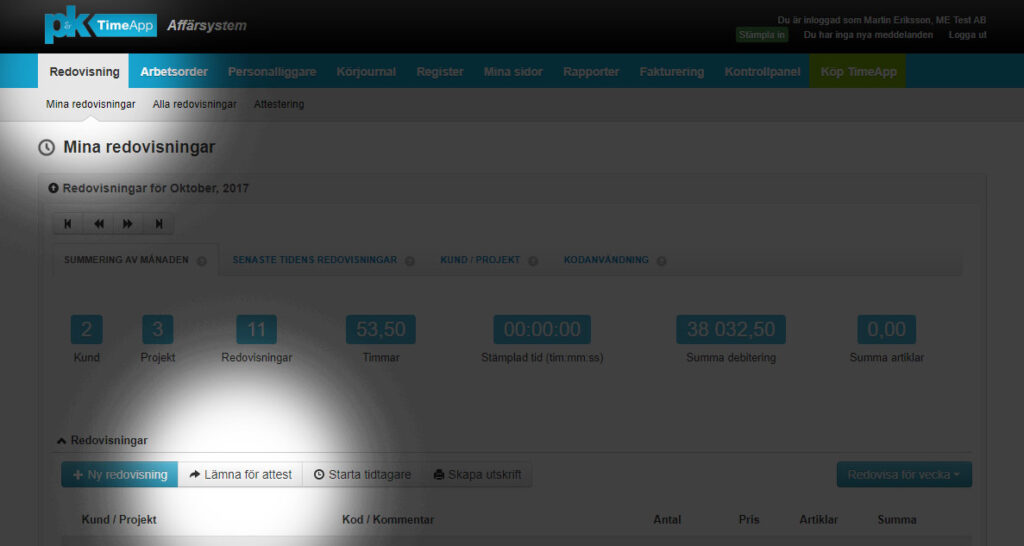Toggle Stämpla in clock-in button
1024x546 pixels.
pos(762,35)
